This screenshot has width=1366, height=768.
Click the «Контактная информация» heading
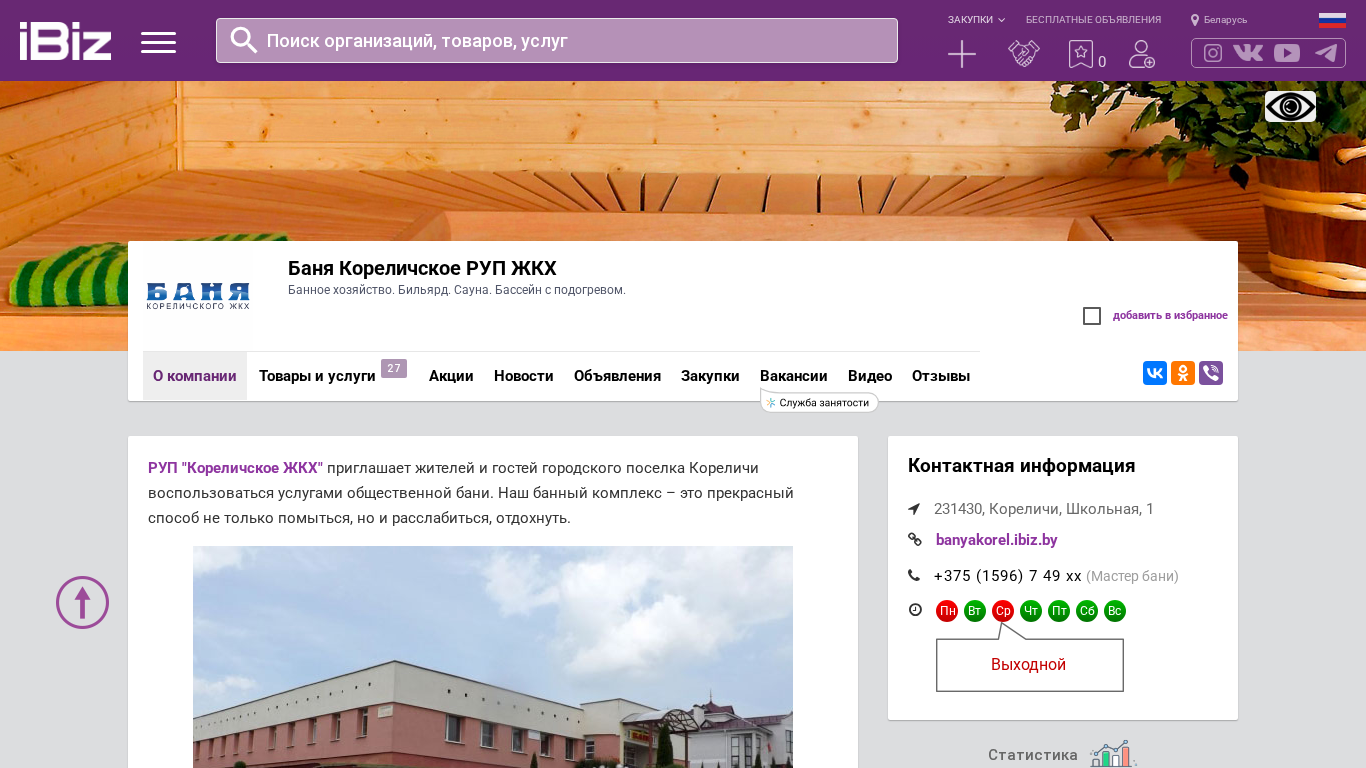[x=1021, y=466]
